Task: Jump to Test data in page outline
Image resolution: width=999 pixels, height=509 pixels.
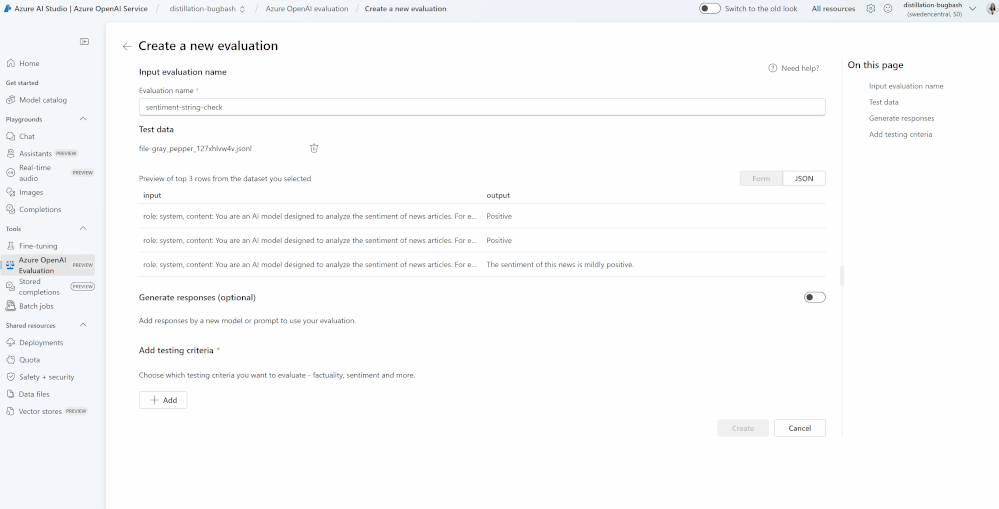Action: [x=884, y=102]
